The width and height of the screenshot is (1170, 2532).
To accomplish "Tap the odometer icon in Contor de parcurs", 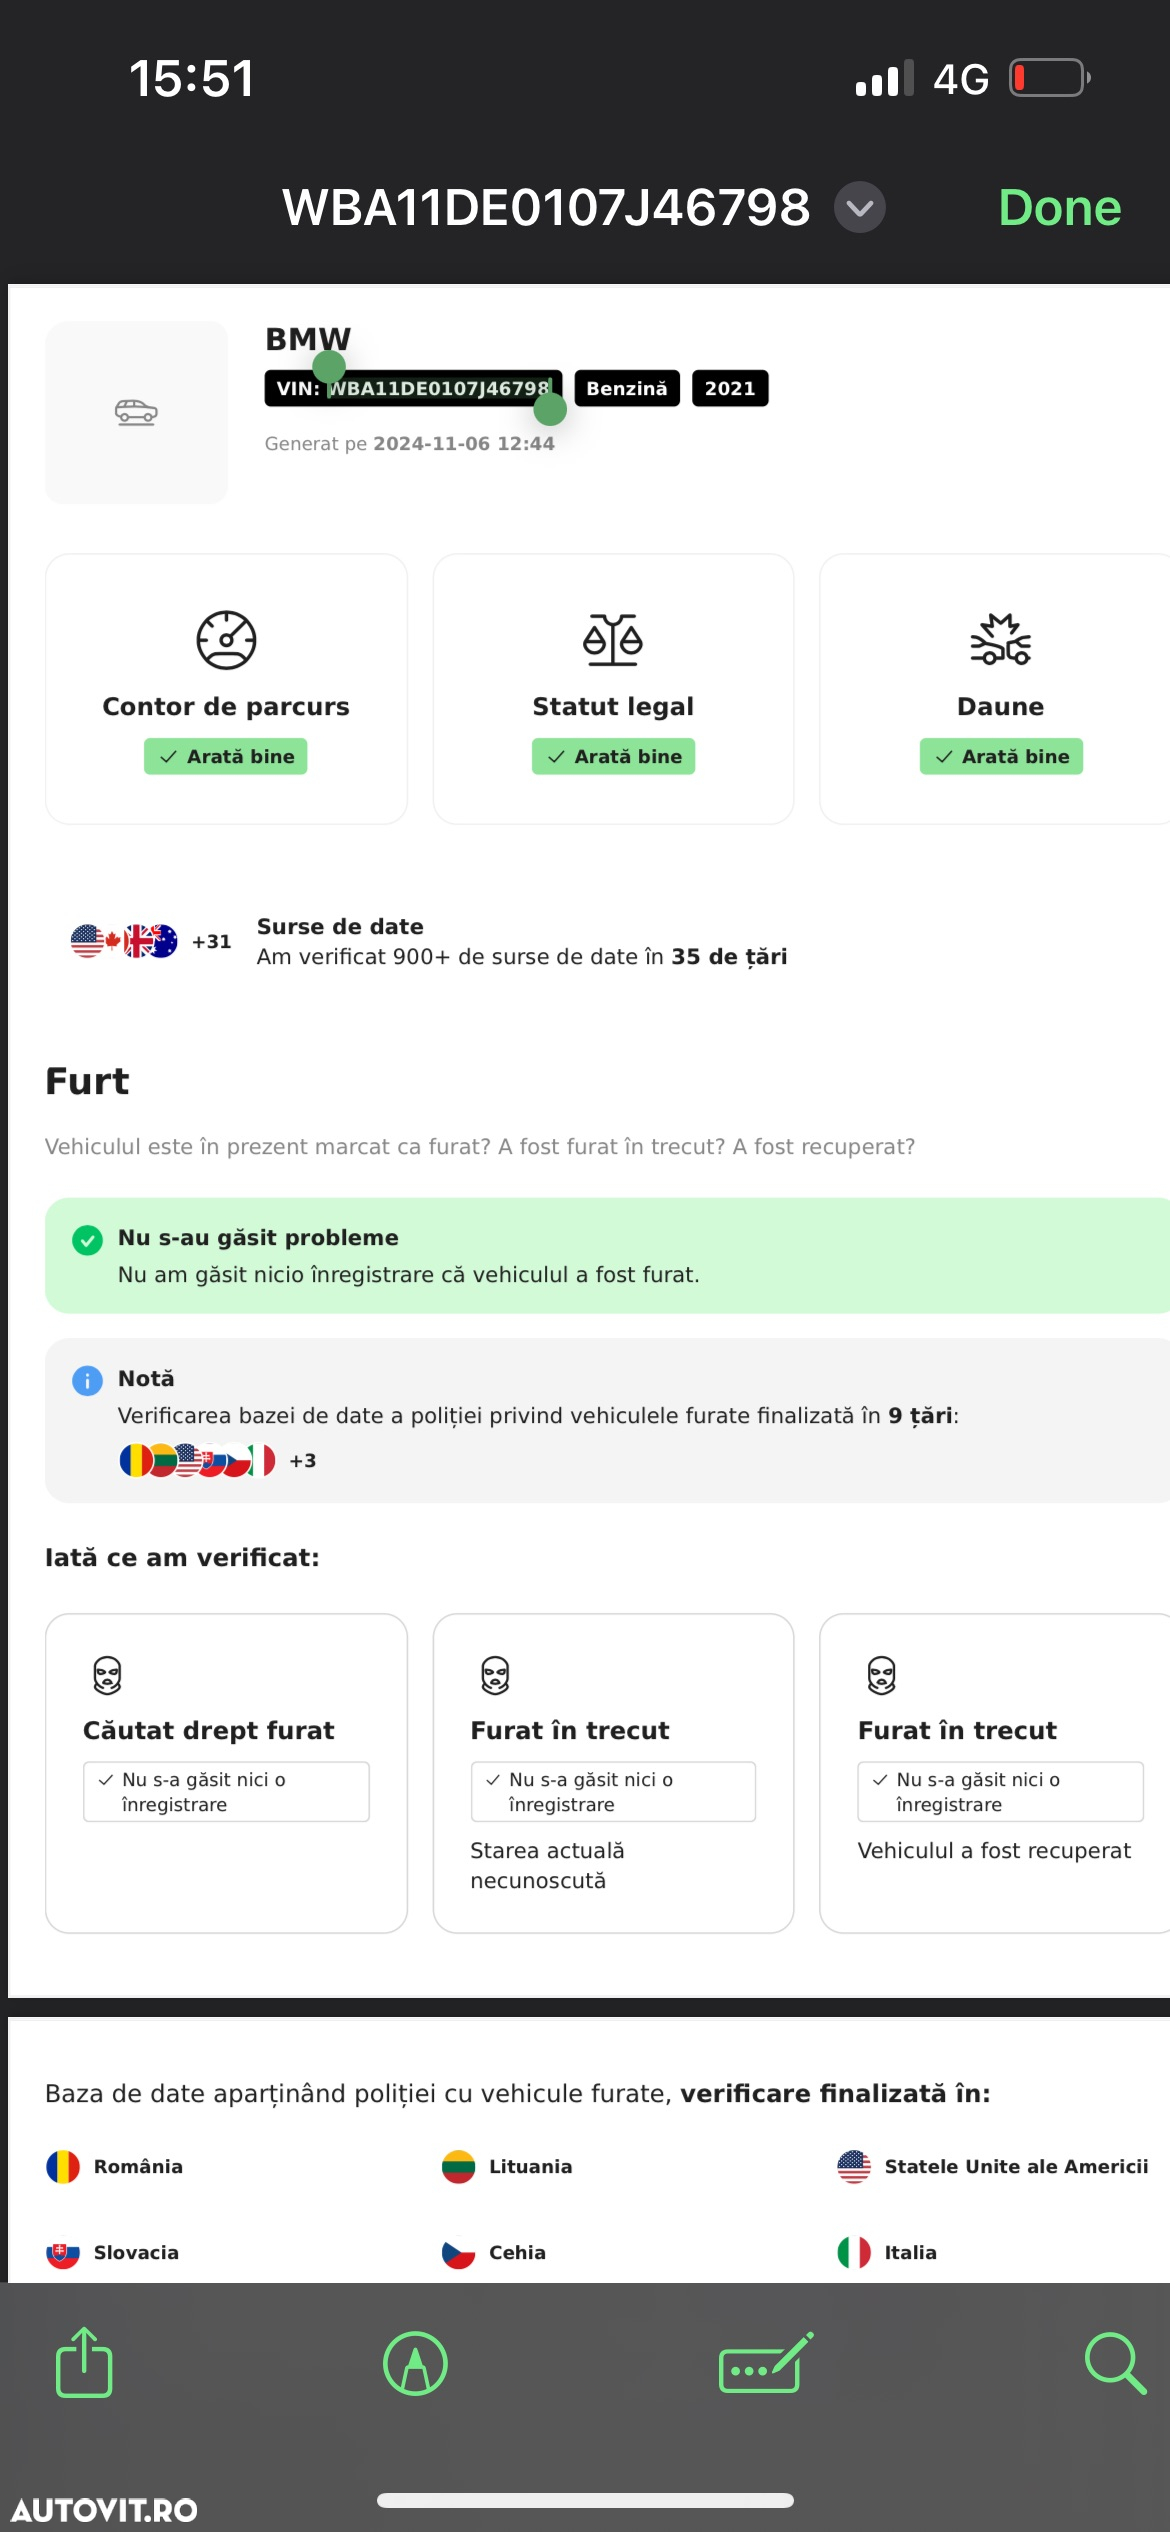I will pyautogui.click(x=226, y=640).
